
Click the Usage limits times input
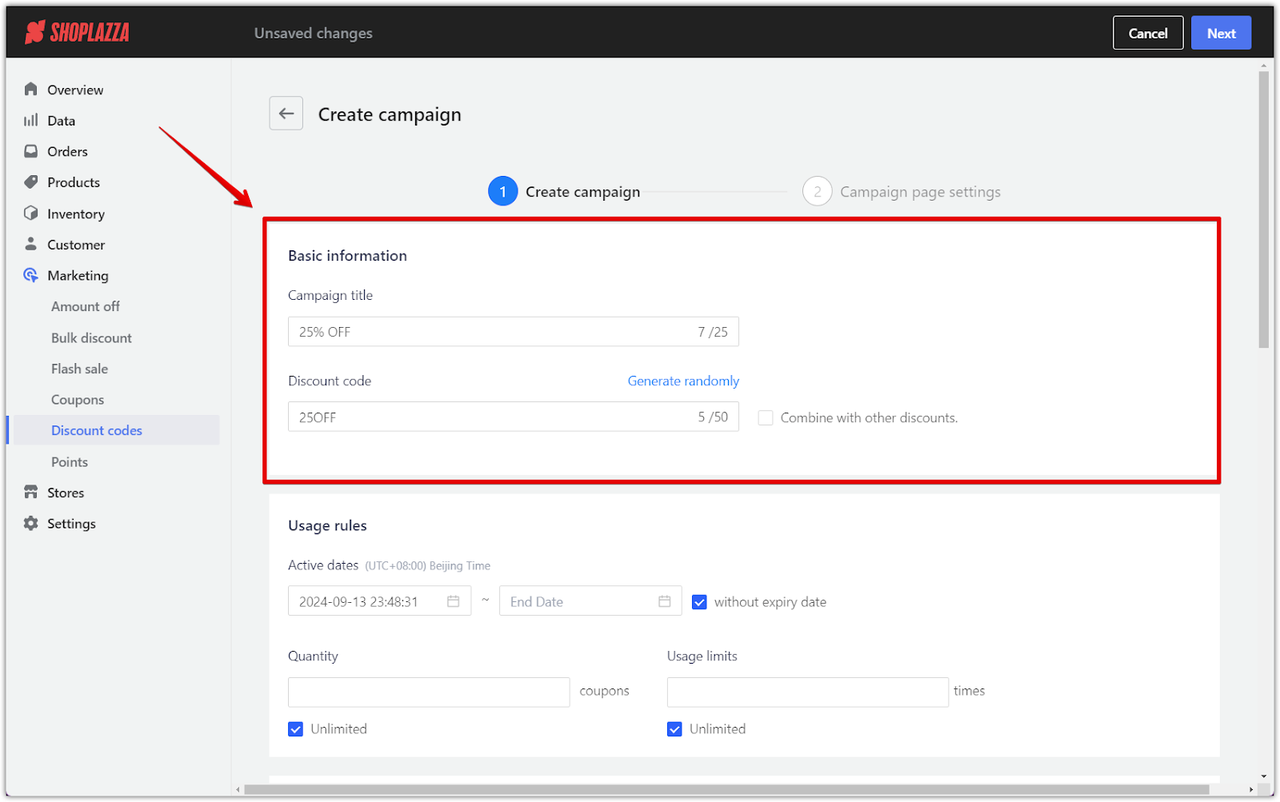(x=807, y=692)
